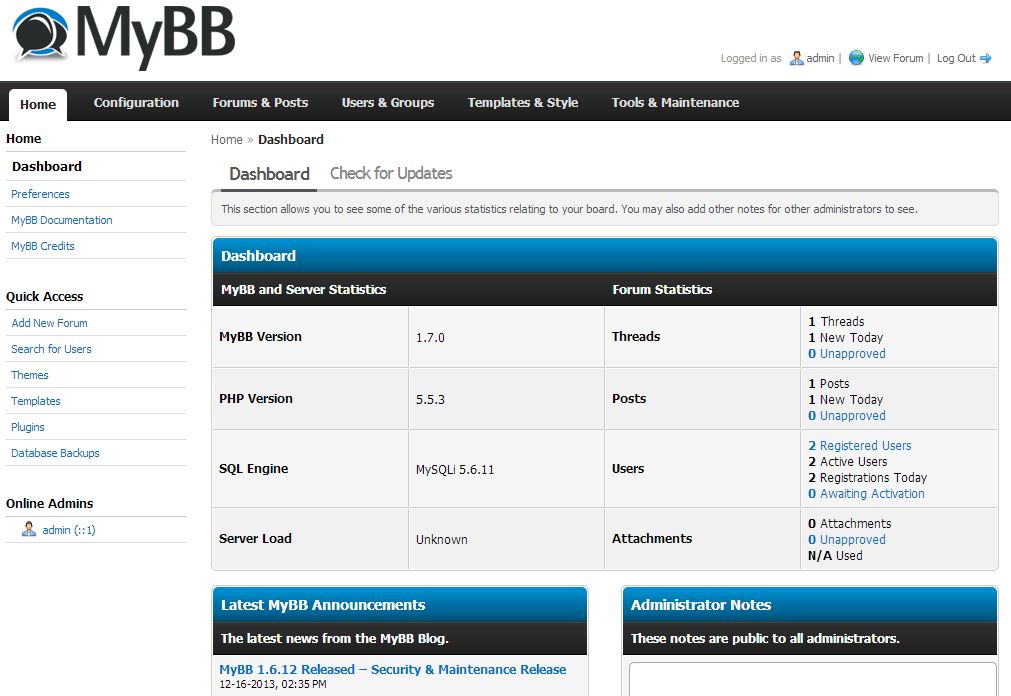Open MyBB Documentation link
The image size is (1011, 696).
click(x=62, y=220)
